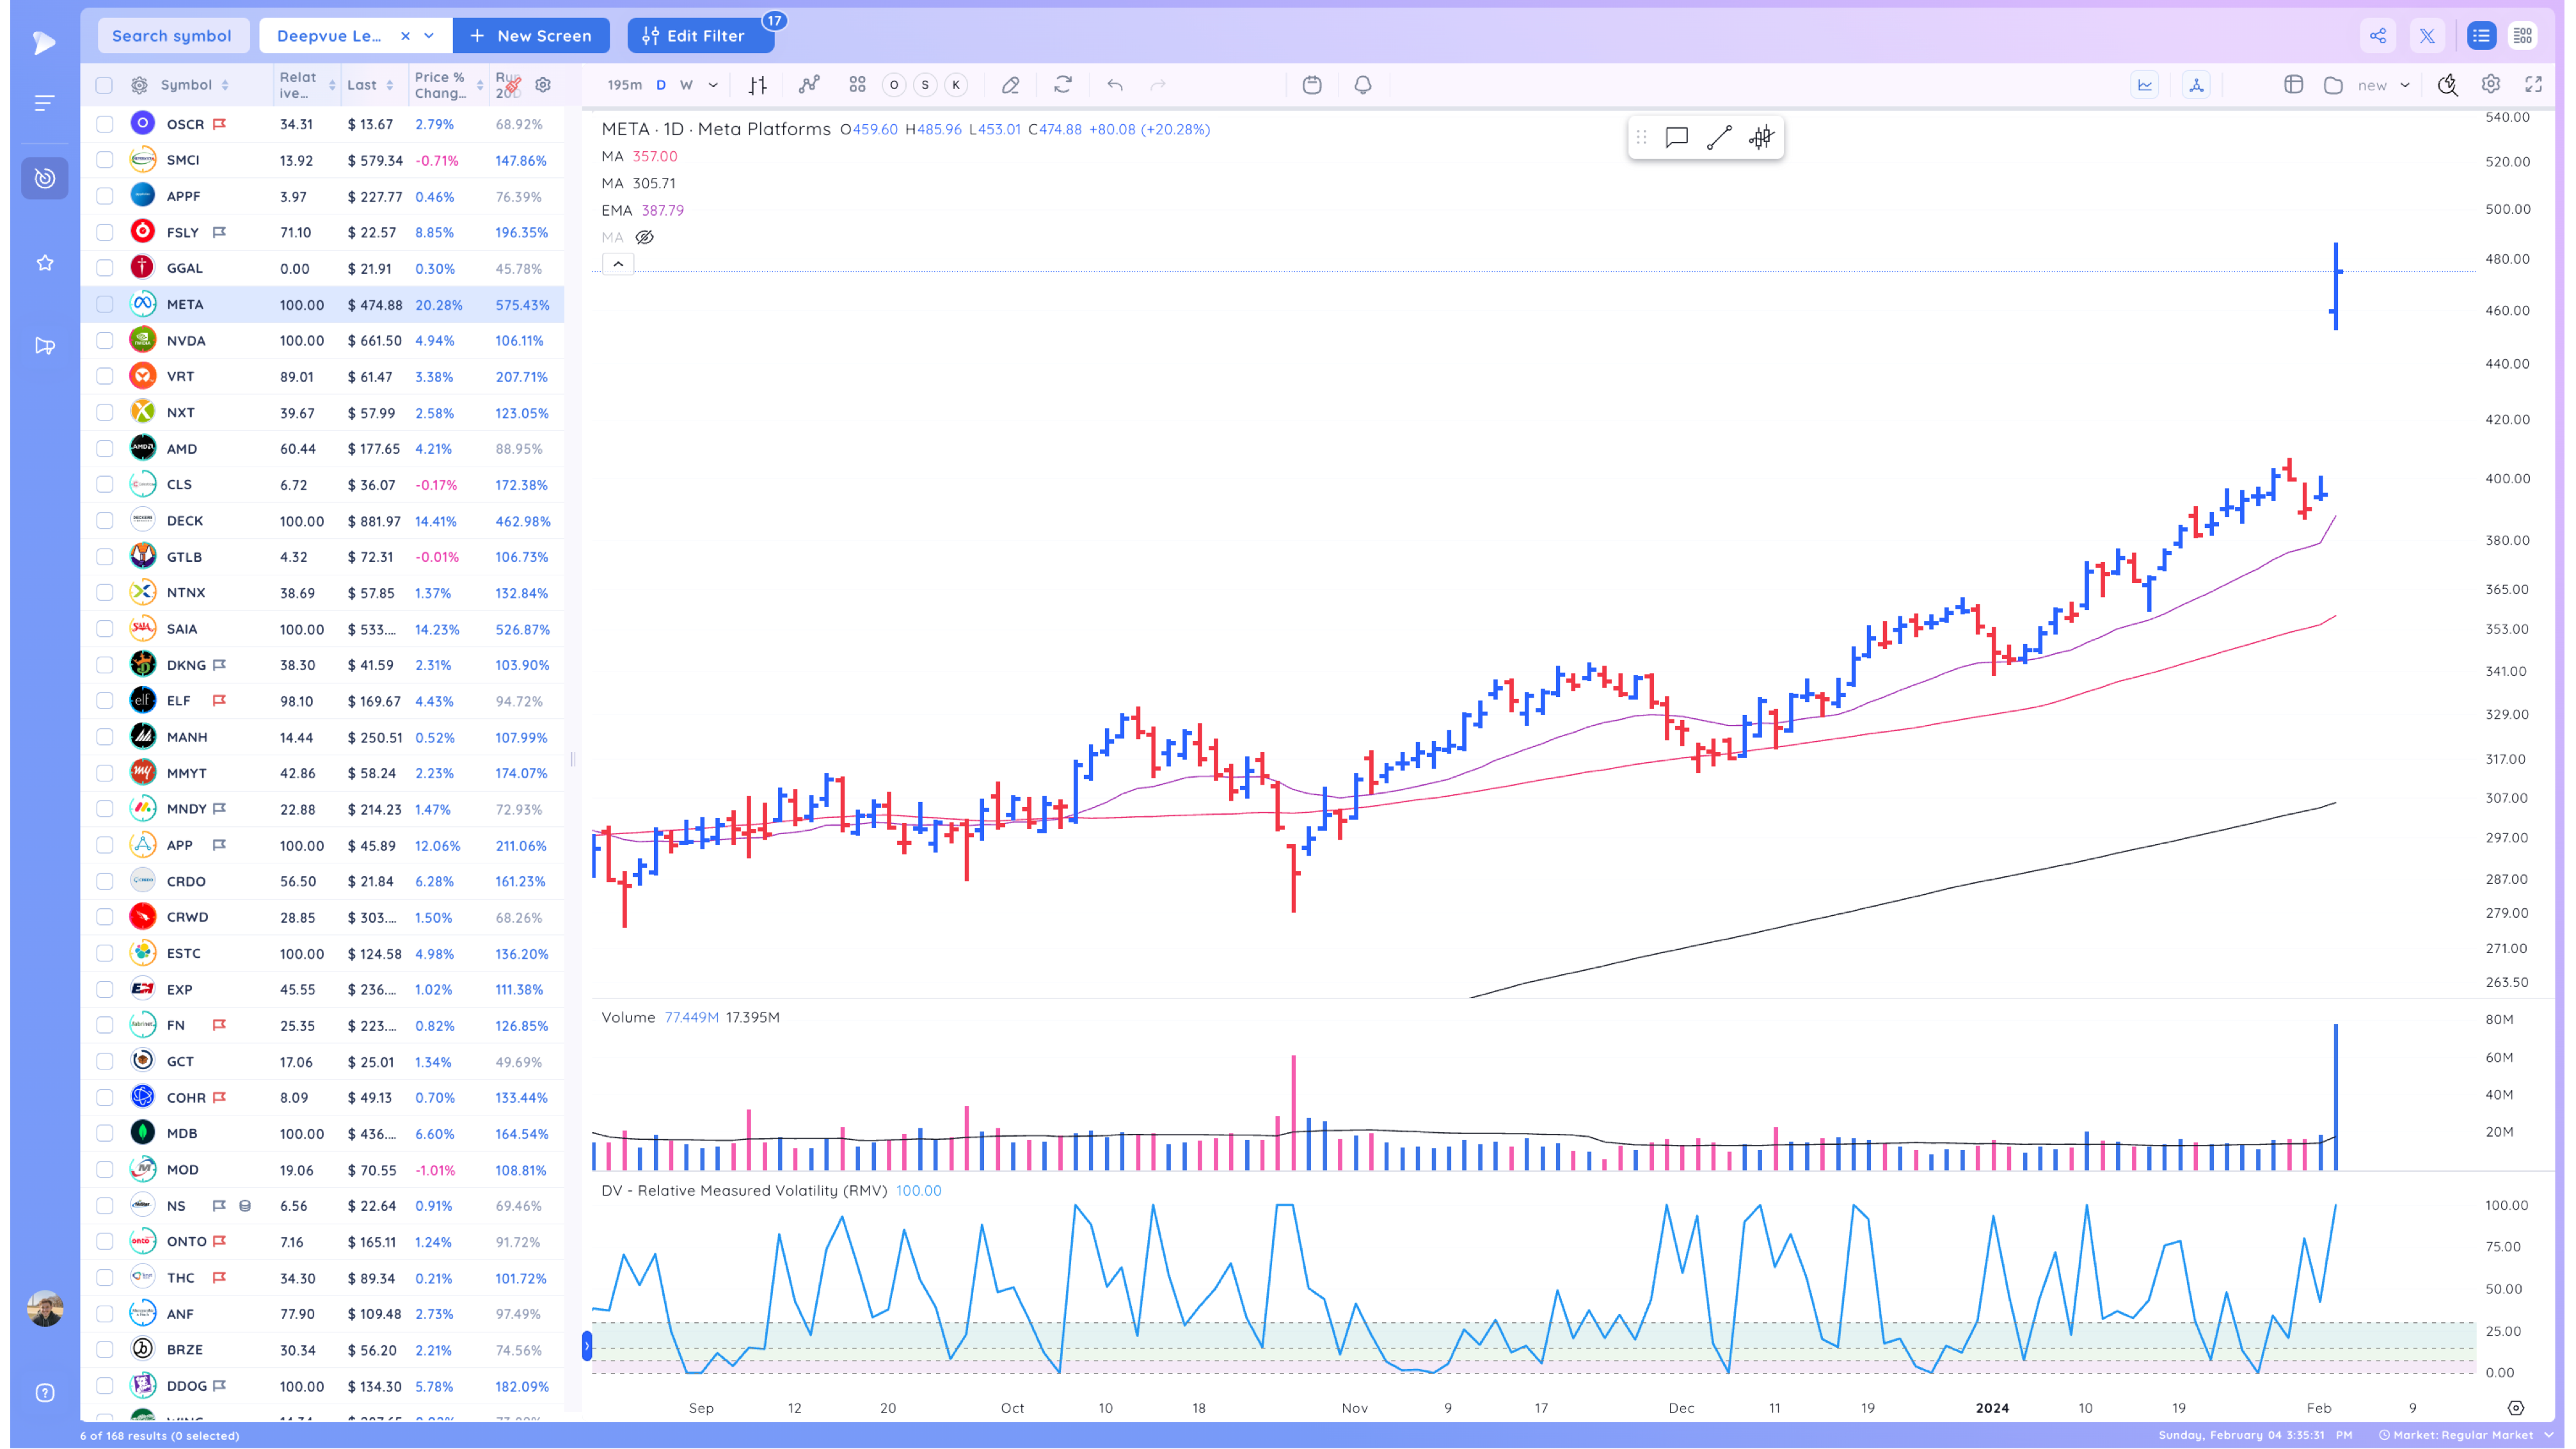The height and width of the screenshot is (1449, 2576).
Task: Click the undo arrow
Action: 1115,85
